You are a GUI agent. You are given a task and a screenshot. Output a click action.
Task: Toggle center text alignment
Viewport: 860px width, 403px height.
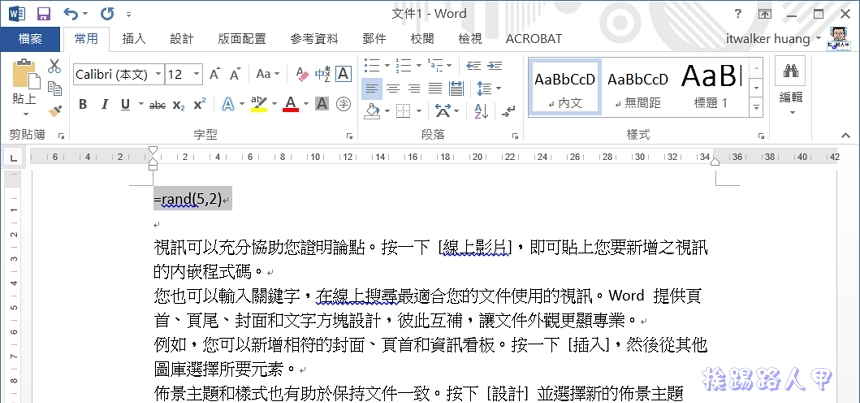391,89
